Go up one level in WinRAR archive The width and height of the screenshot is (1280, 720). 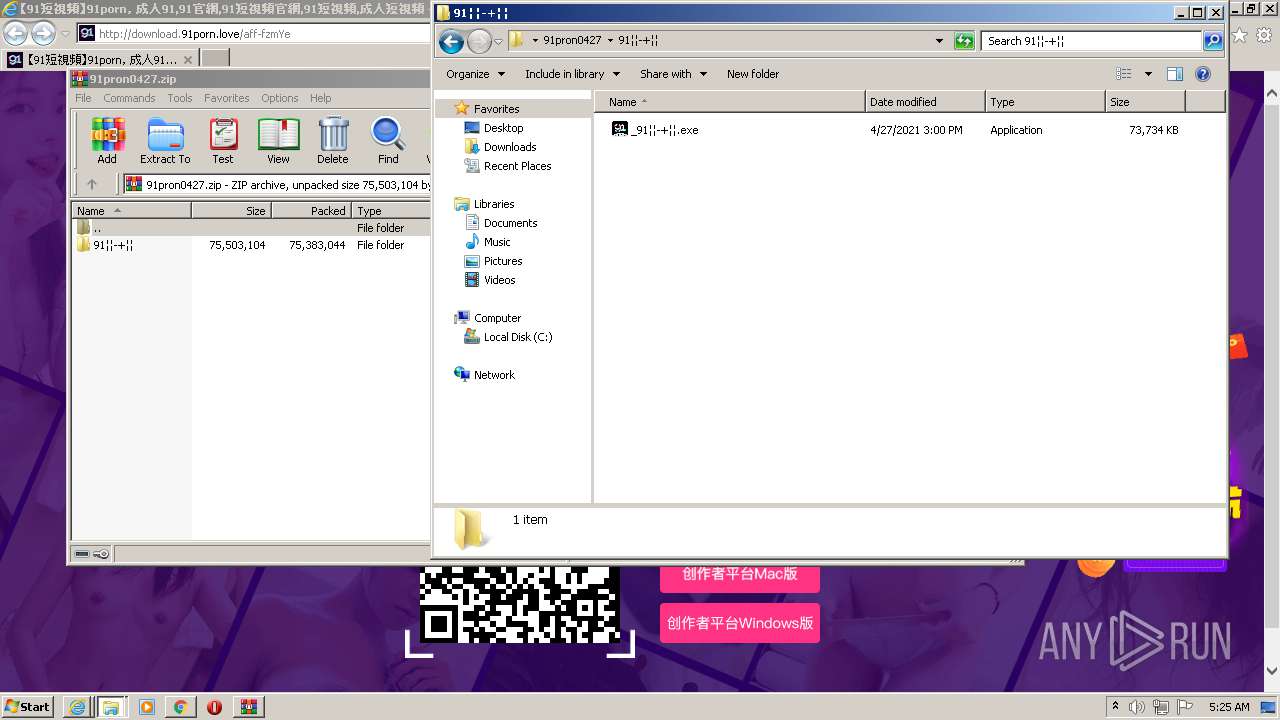pos(92,184)
